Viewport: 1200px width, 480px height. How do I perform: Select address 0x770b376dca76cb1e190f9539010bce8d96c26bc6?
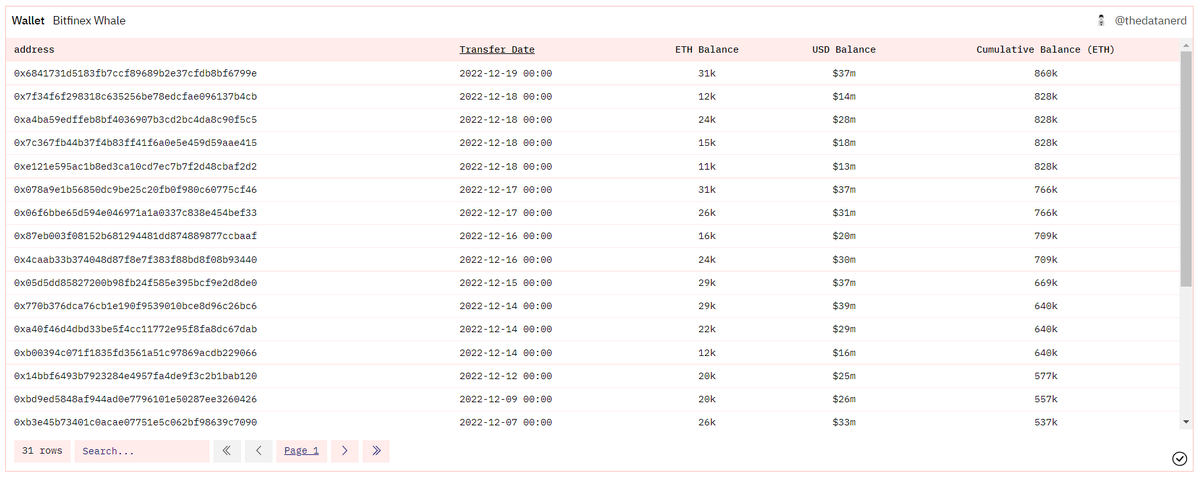[x=135, y=305]
